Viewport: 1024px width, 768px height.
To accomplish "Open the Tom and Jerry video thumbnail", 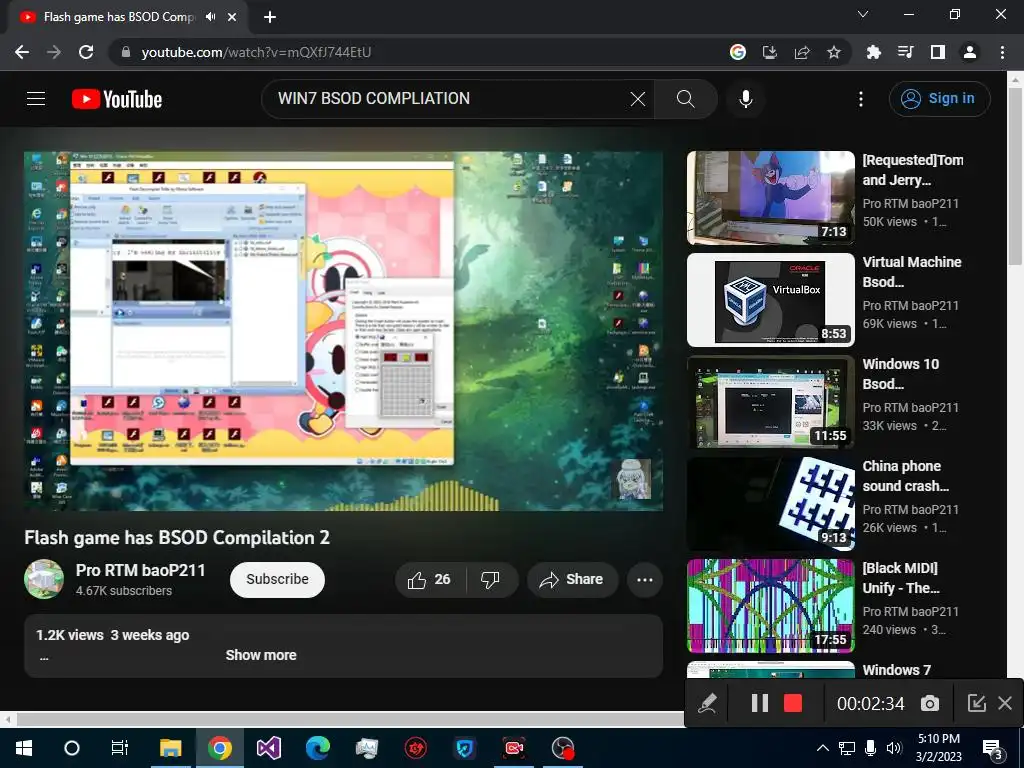I will point(771,198).
